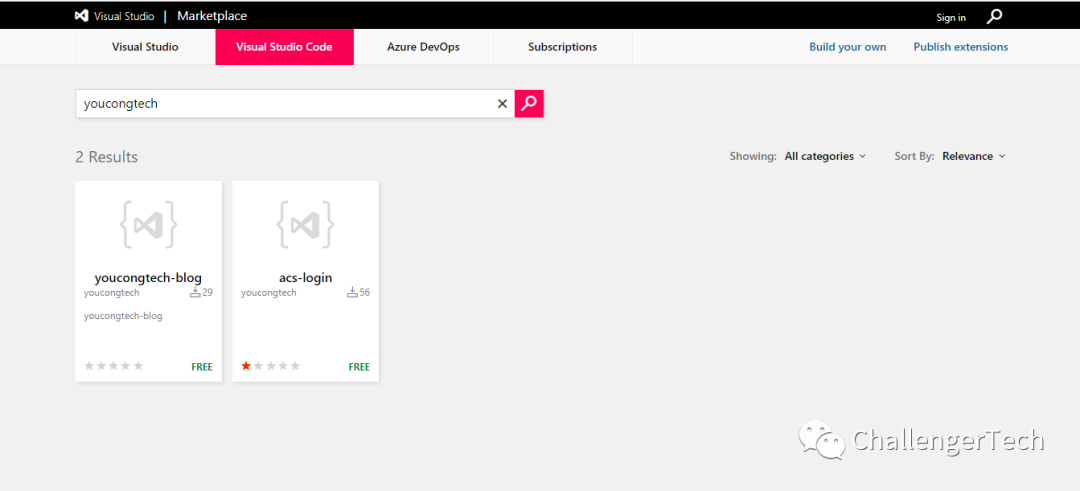Open the Sort By Relevance dropdown
This screenshot has height=491, width=1080.
tap(974, 156)
